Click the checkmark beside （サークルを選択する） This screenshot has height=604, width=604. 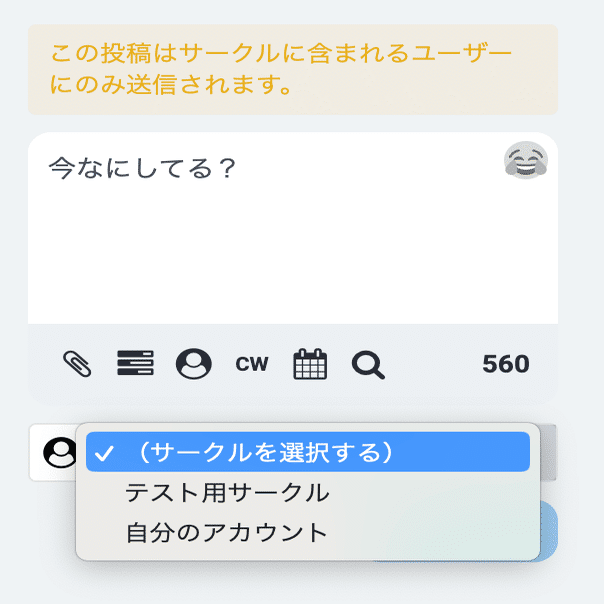point(104,453)
